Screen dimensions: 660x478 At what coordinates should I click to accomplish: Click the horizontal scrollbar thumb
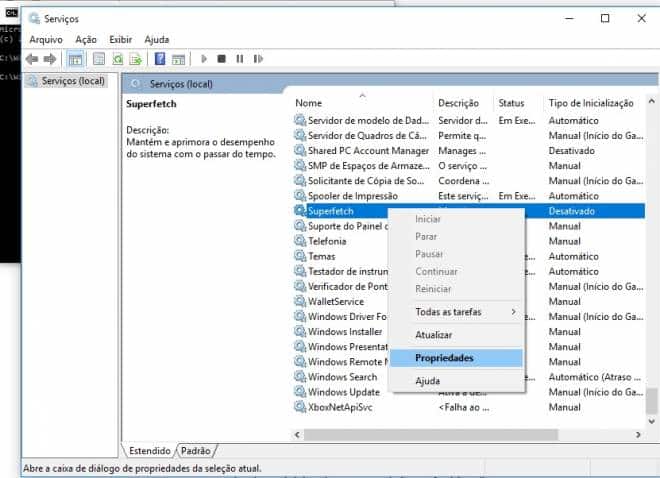[x=431, y=434]
